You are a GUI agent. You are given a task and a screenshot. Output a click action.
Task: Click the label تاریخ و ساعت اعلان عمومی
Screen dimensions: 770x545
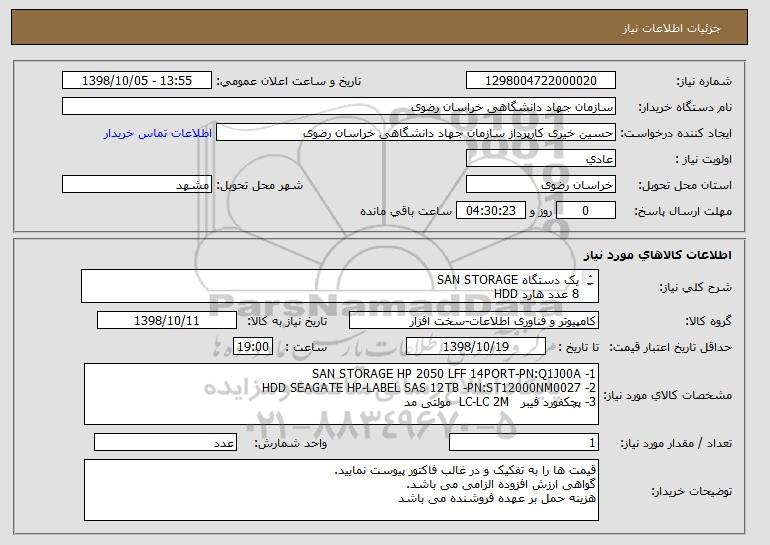point(289,81)
